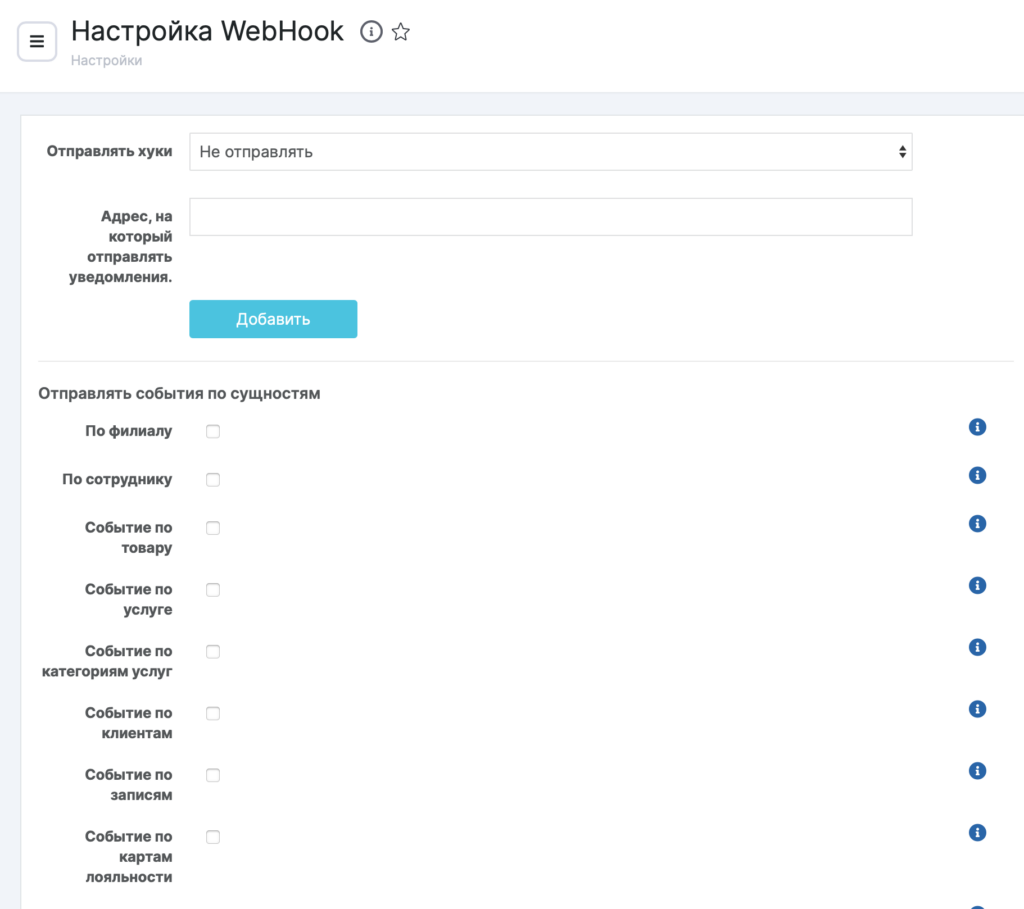The image size is (1024, 909).
Task: Click info icon for Событие по записям
Action: click(977, 771)
